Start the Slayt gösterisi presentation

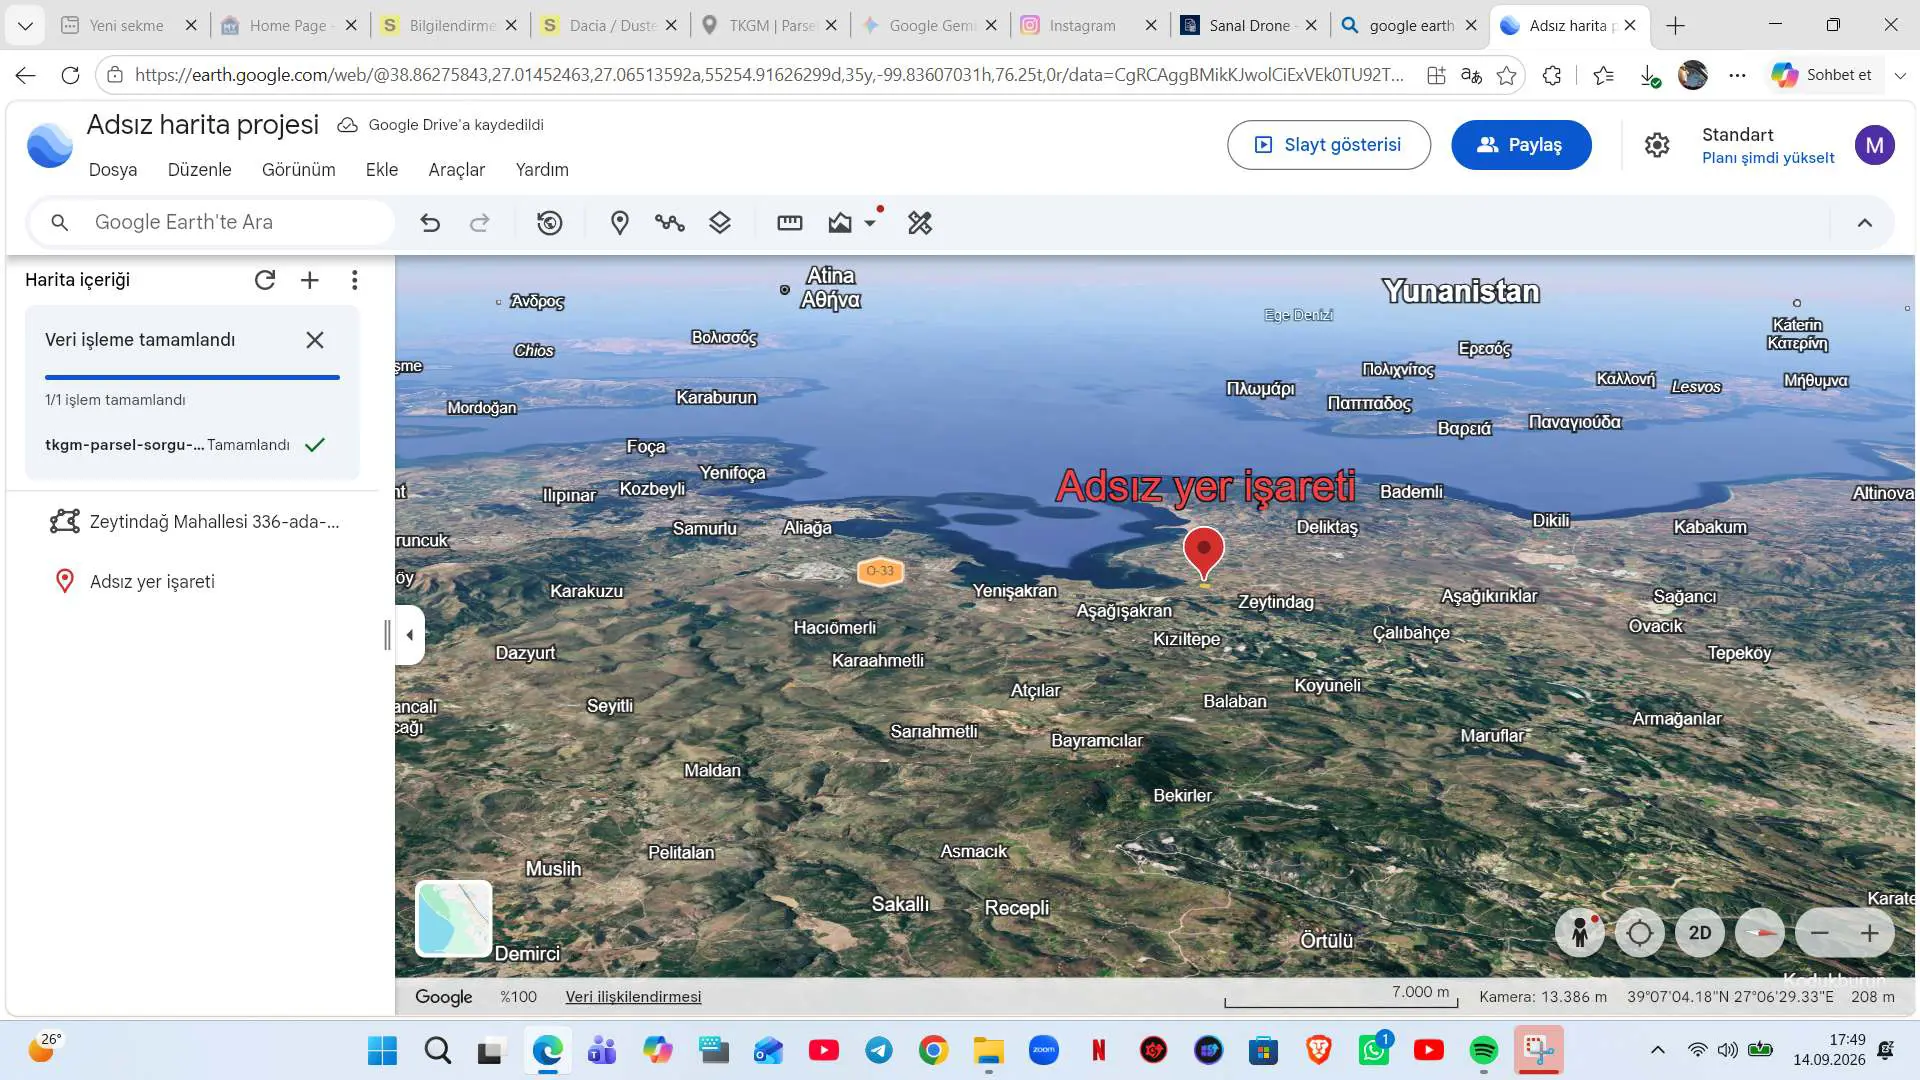(x=1329, y=145)
